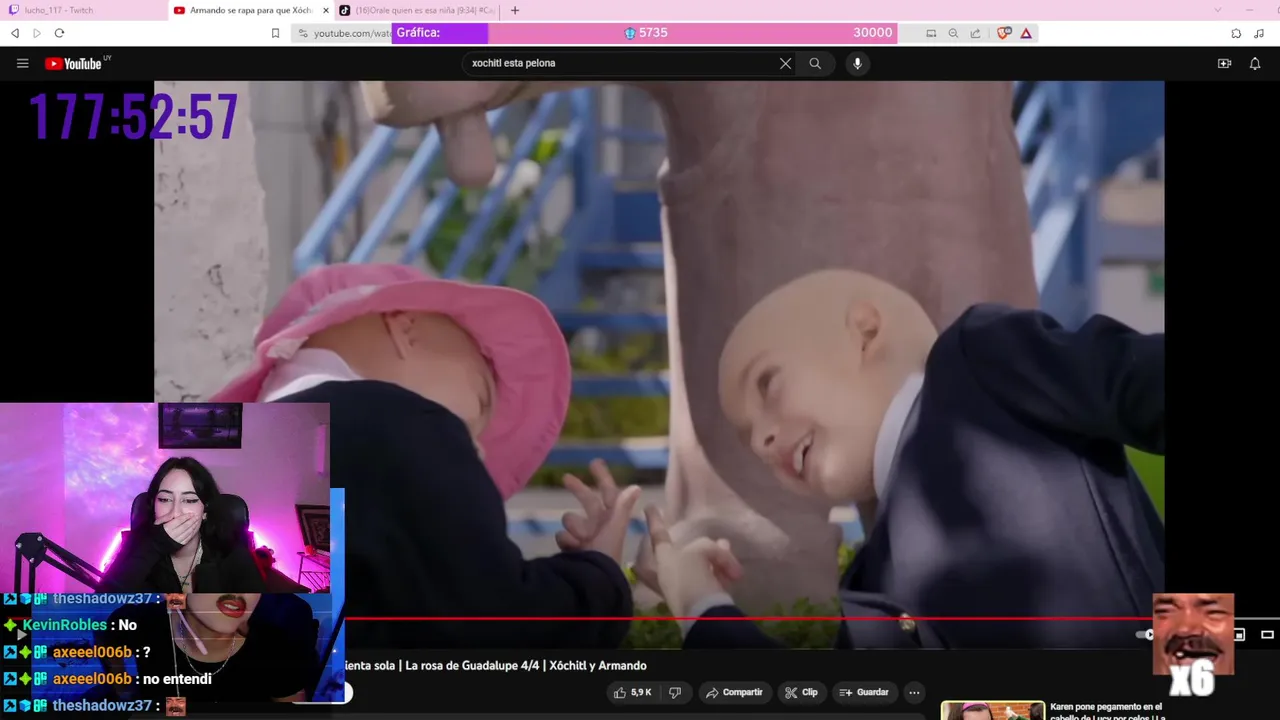Viewport: 1280px width, 720px height.
Task: Open the Brave Shields lion icon
Action: (x=1004, y=33)
